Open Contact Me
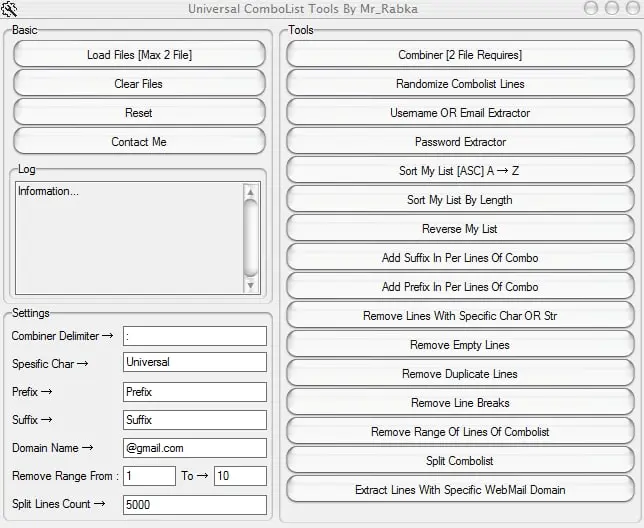This screenshot has height=528, width=644. (139, 141)
